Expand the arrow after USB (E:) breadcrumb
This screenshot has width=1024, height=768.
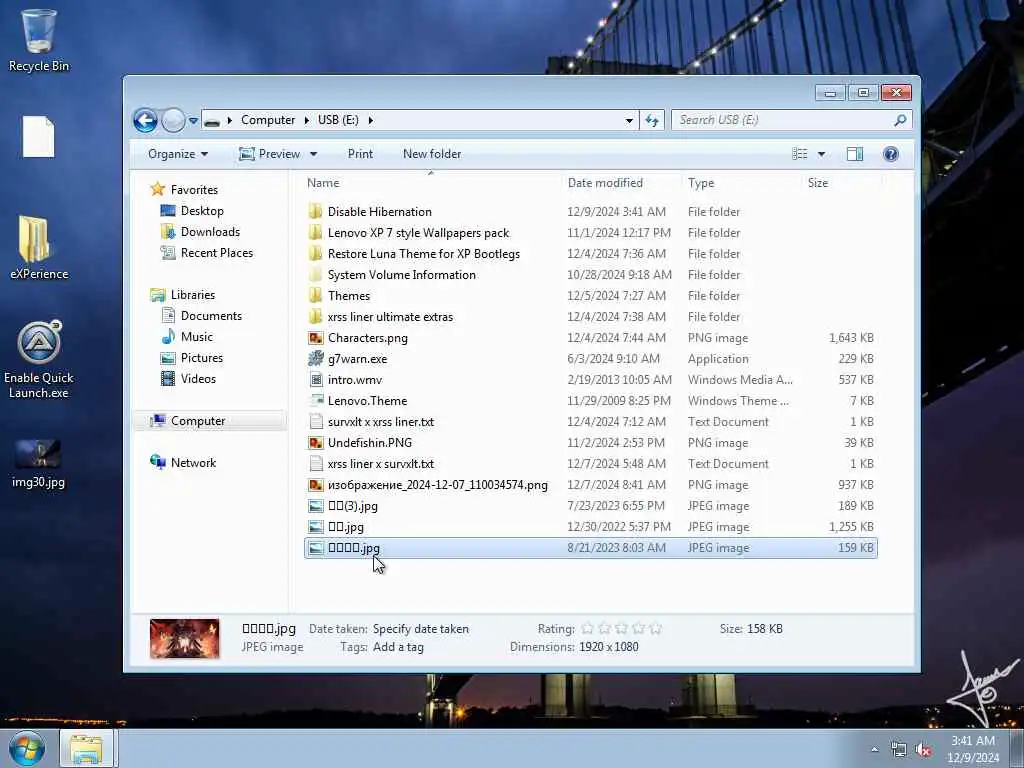371,120
